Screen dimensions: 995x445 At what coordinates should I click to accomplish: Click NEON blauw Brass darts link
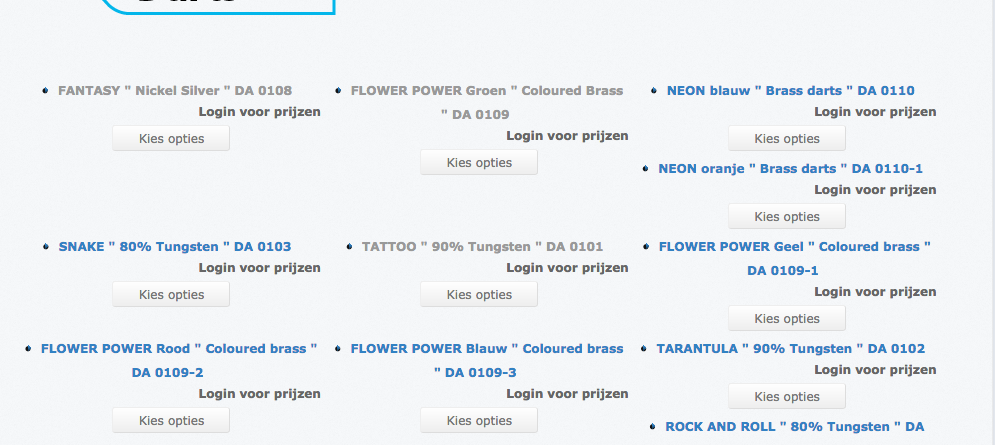[790, 90]
